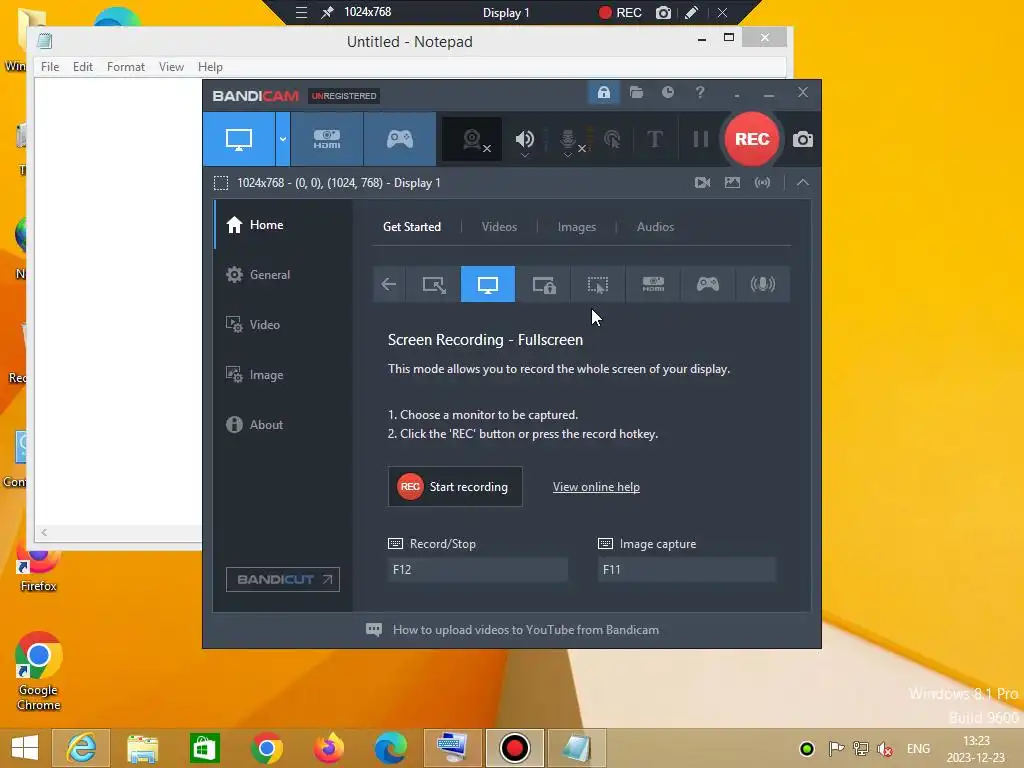1024x768 pixels.
Task: Click the big red REC button
Action: click(752, 139)
